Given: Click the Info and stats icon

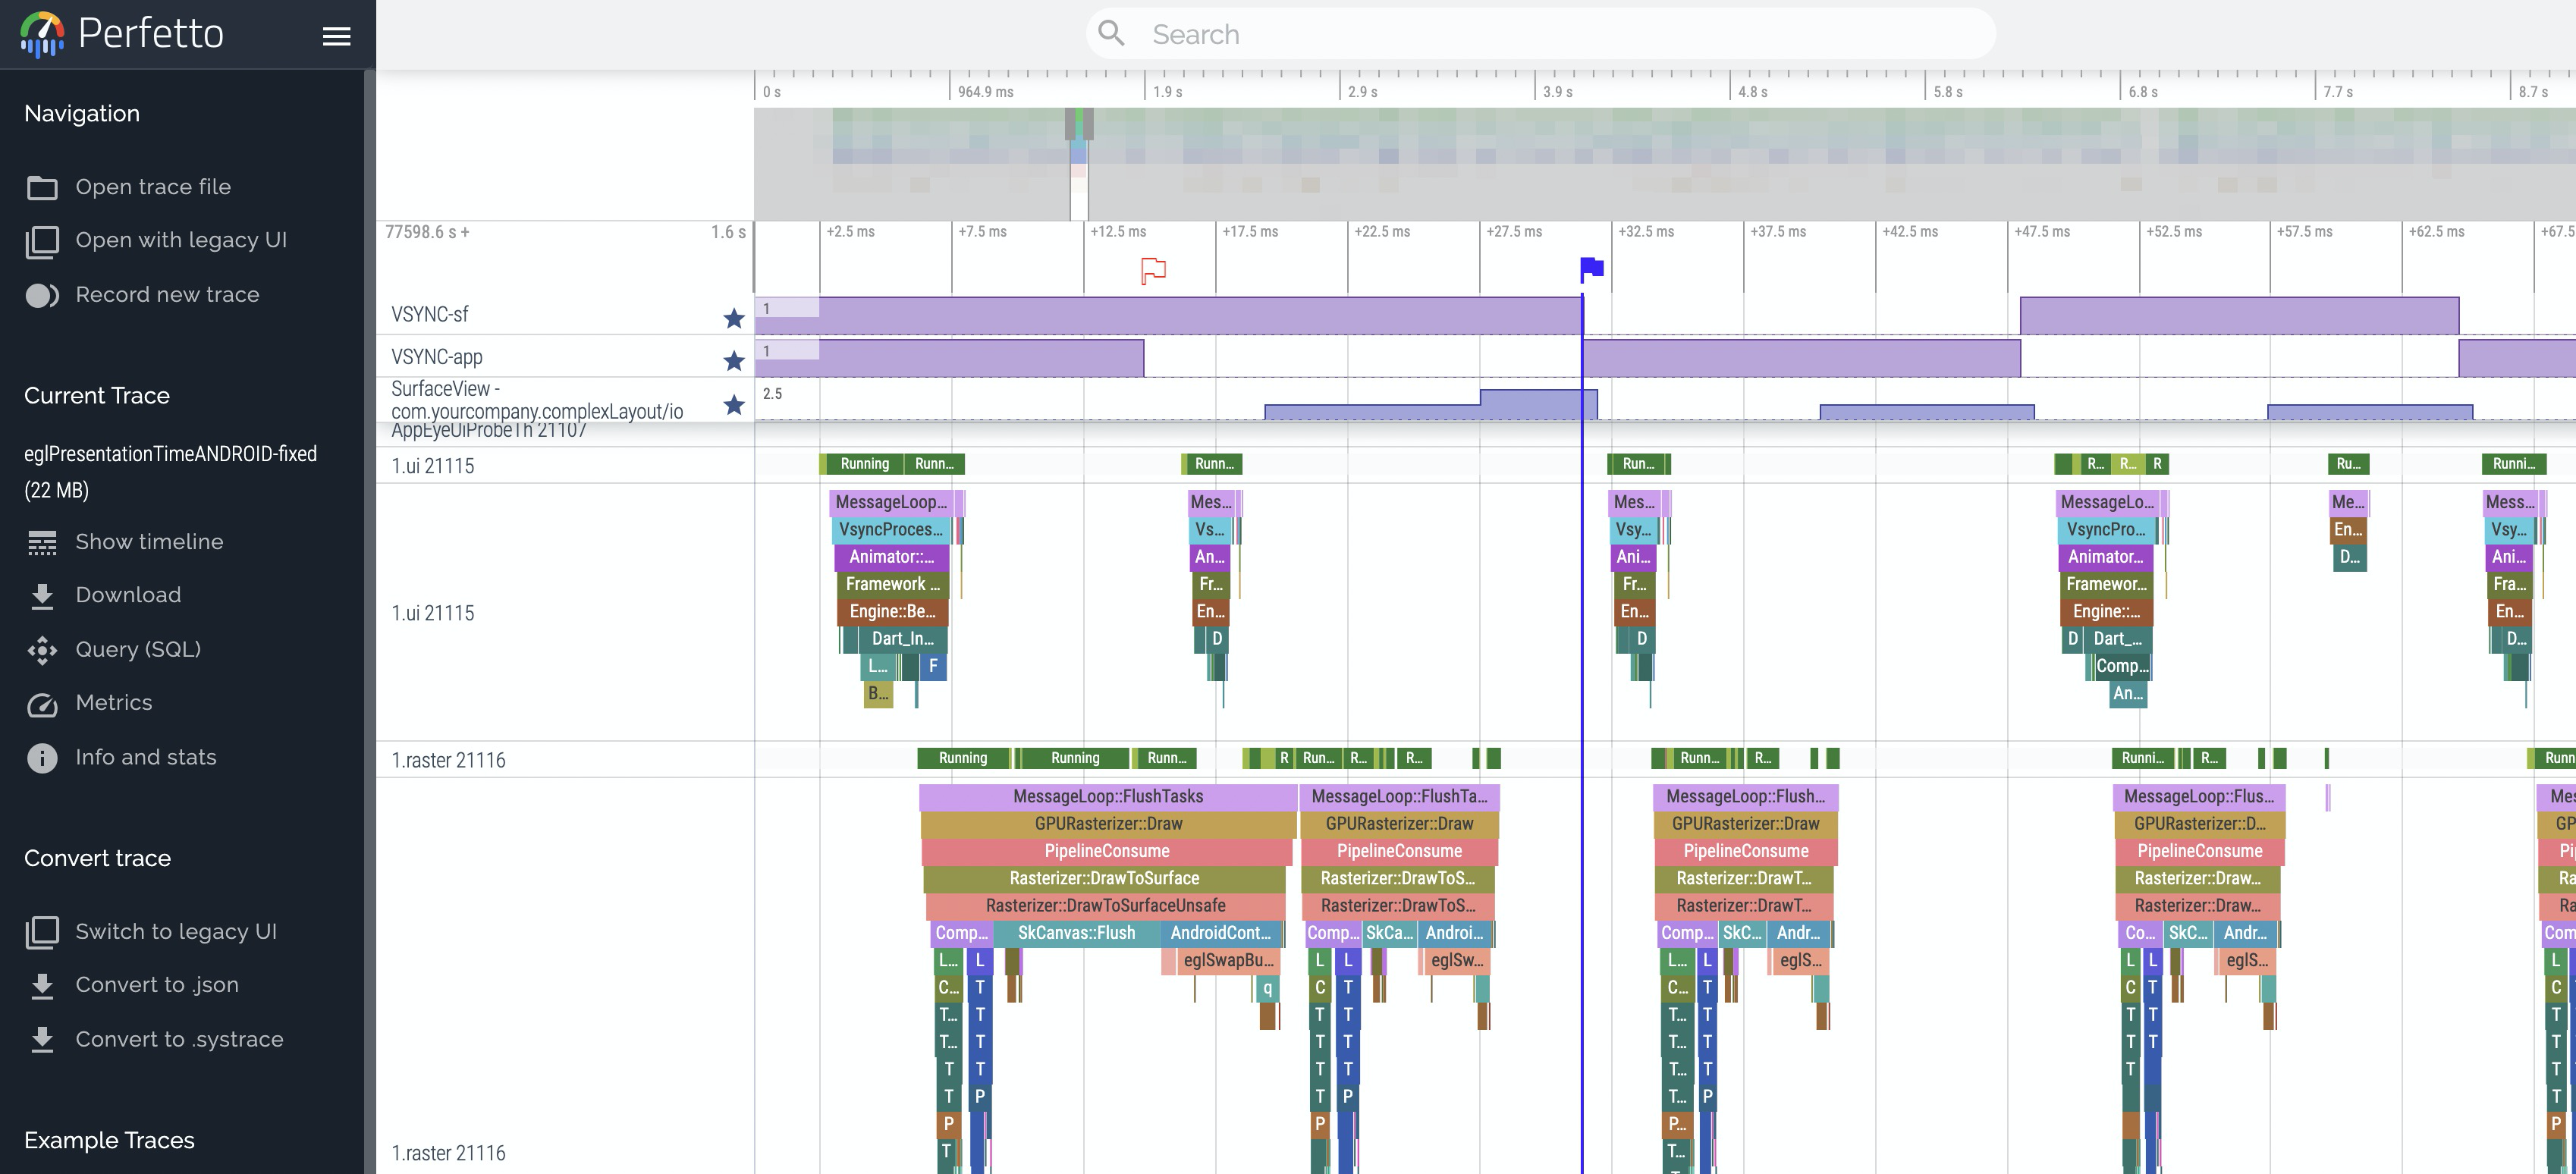Looking at the screenshot, I should 42,758.
